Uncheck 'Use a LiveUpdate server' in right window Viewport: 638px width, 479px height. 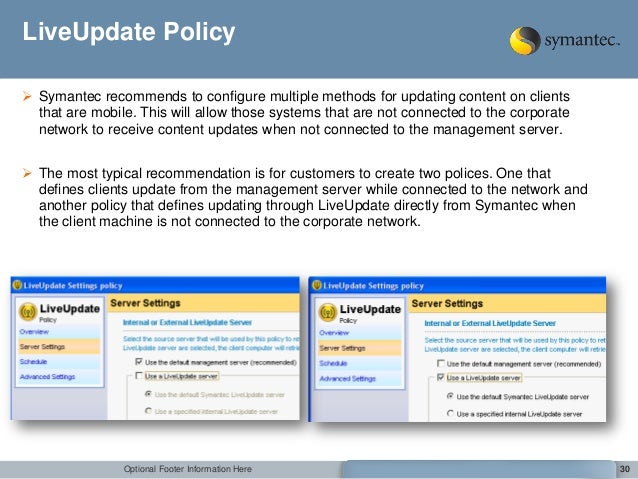(441, 377)
